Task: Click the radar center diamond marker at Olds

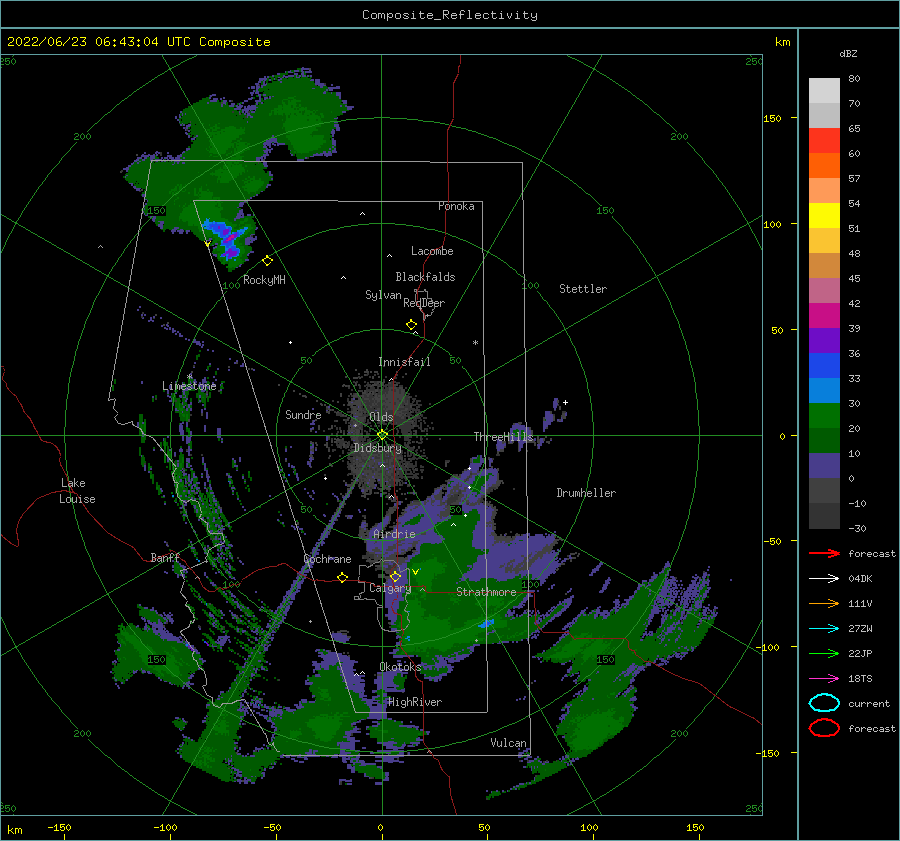Action: 382,435
